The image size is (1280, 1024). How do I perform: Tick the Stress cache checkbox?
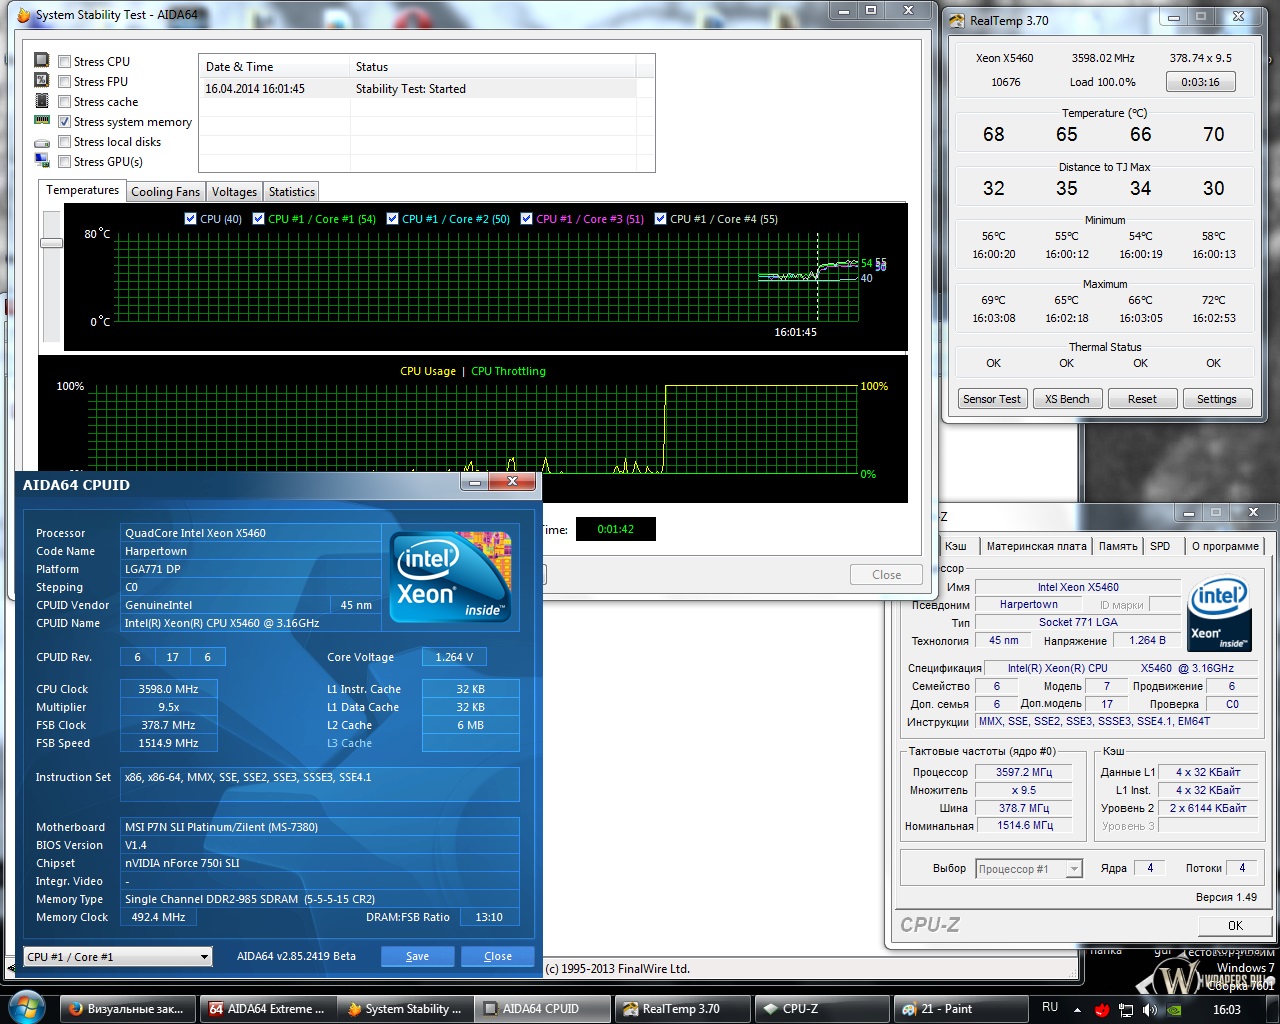click(64, 102)
